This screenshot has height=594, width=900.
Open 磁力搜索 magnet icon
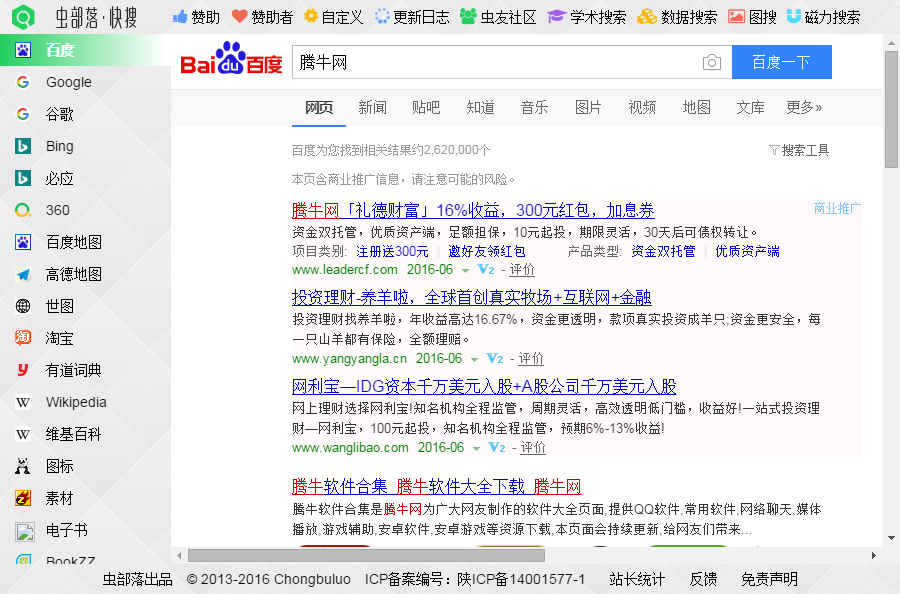[793, 17]
